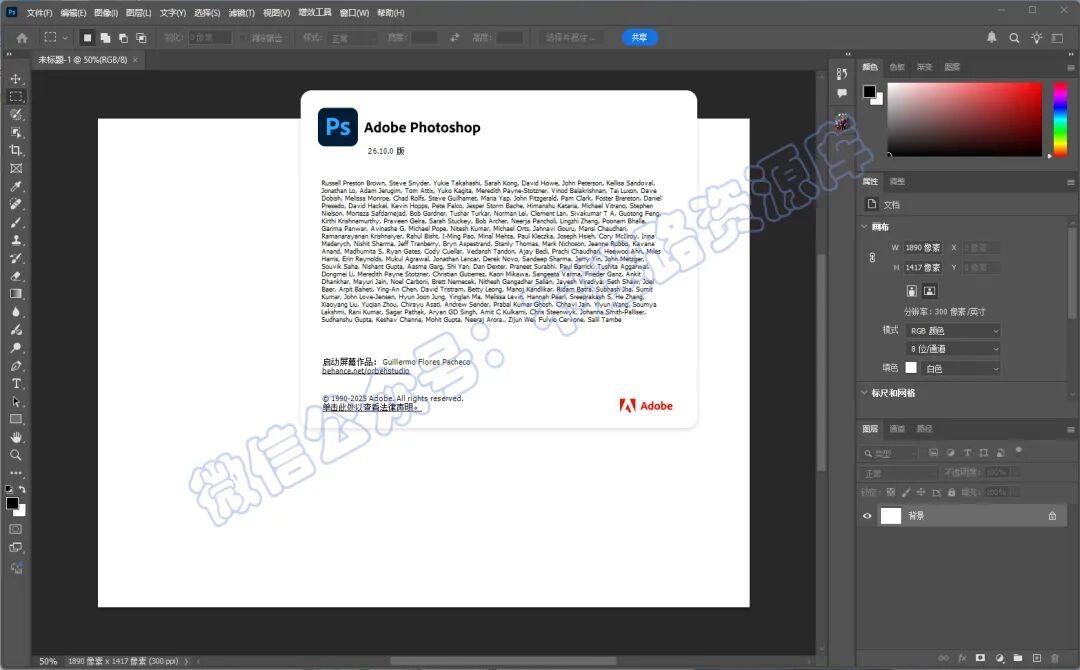The height and width of the screenshot is (670, 1080).
Task: Close the 未标题-1 document tab
Action: tap(135, 60)
